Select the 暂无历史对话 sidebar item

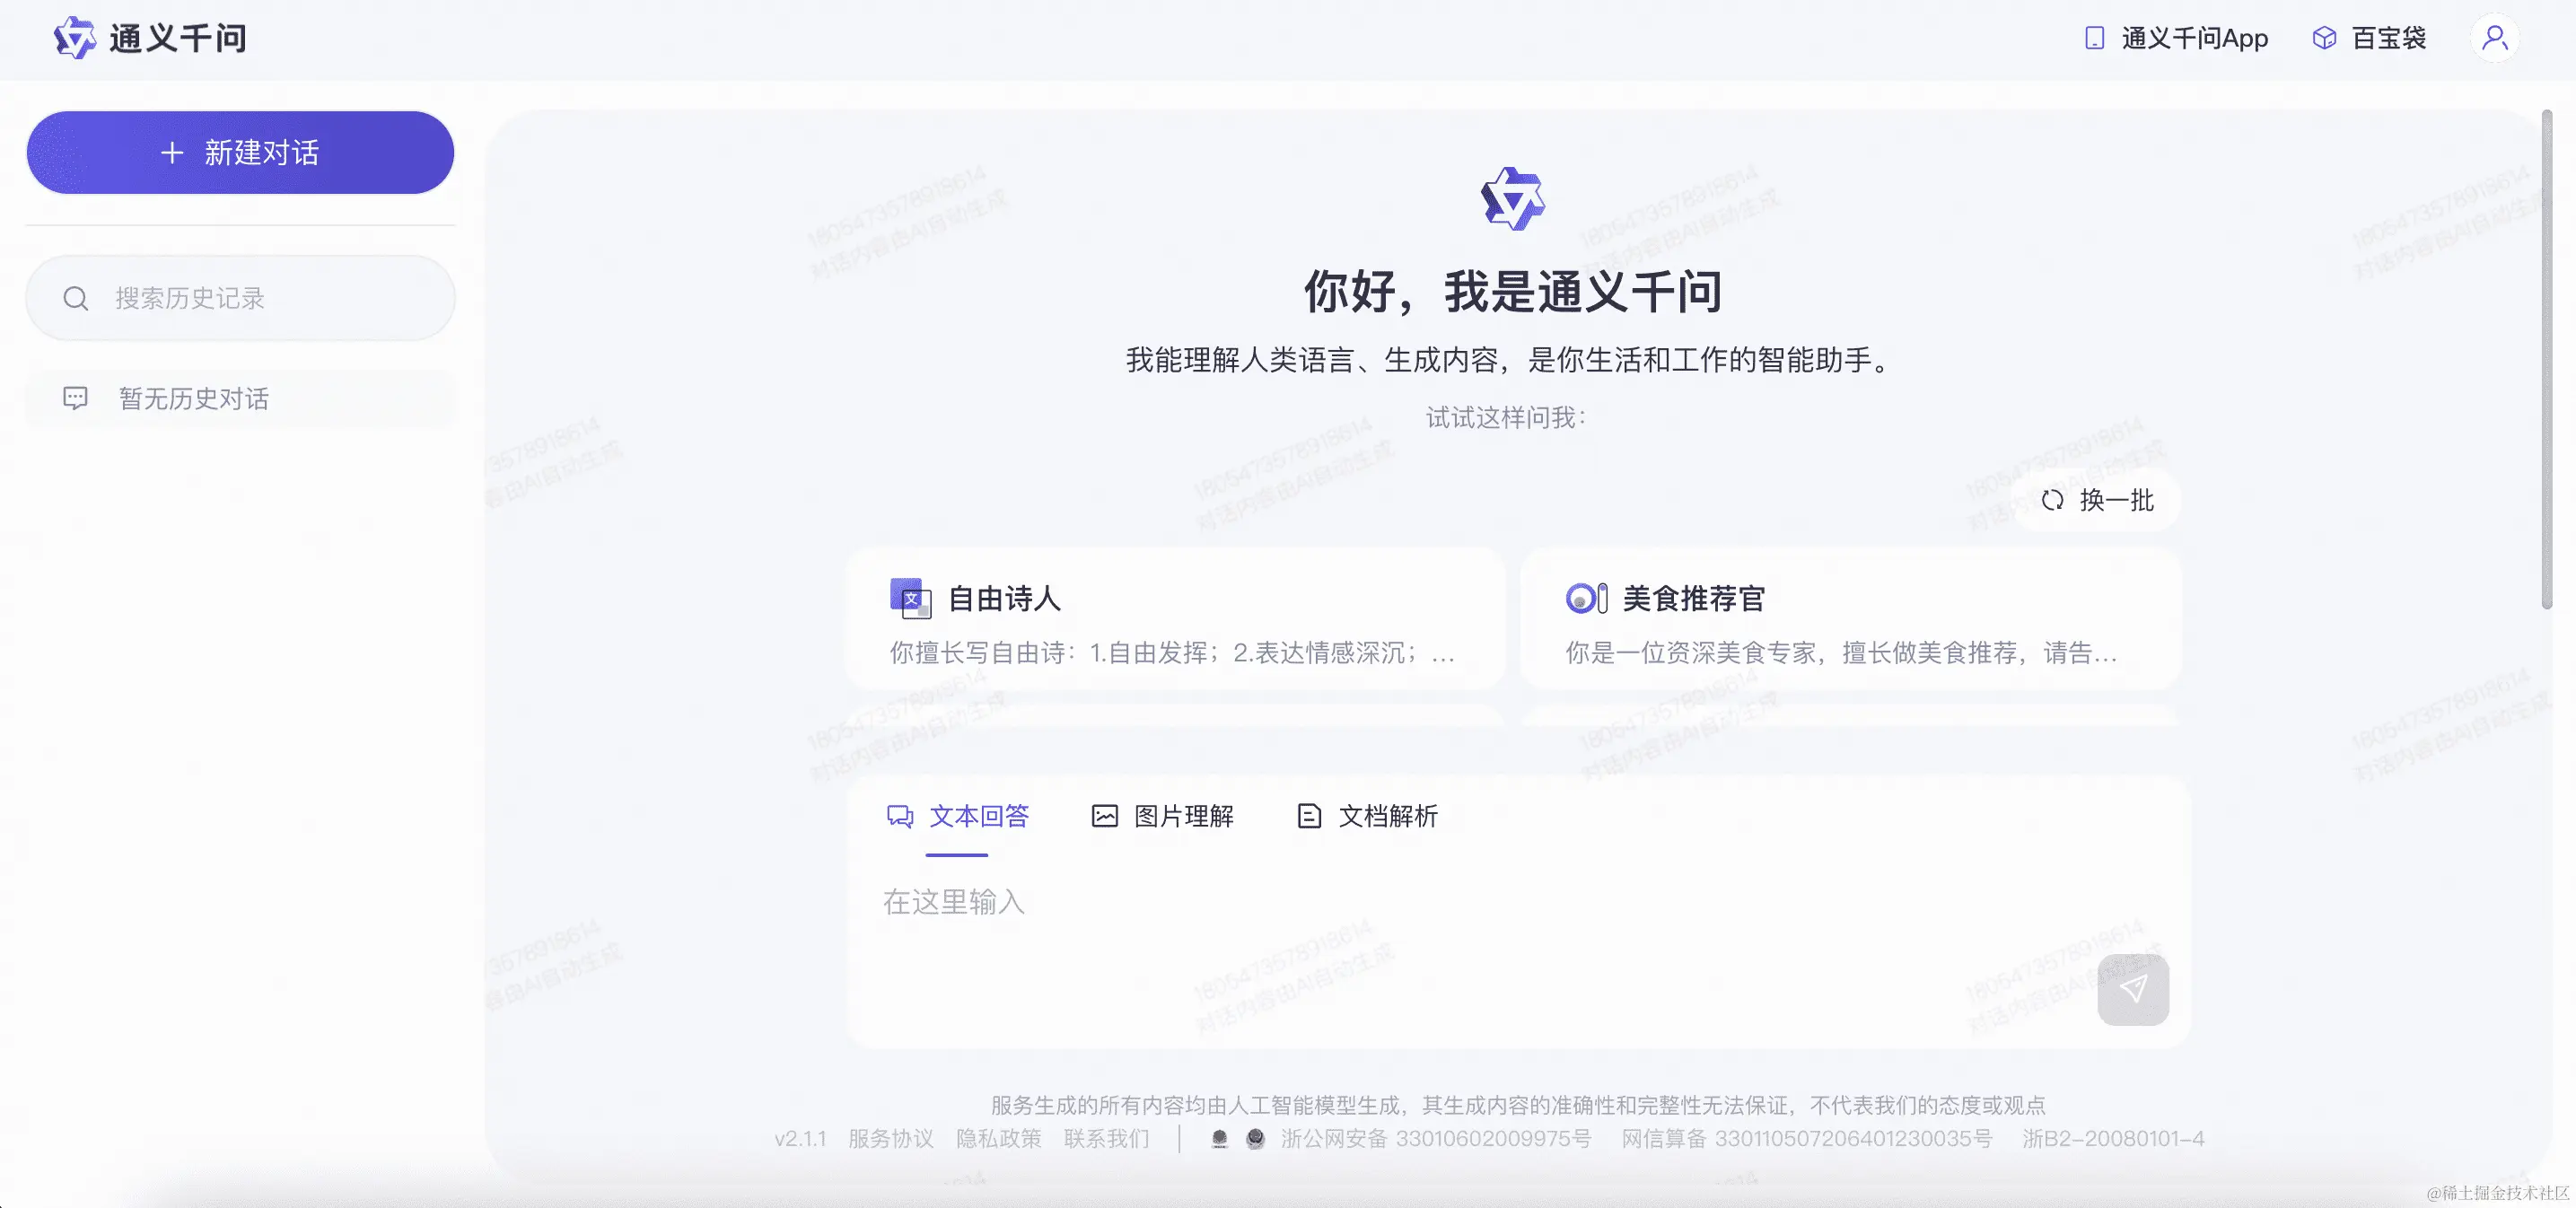point(193,399)
